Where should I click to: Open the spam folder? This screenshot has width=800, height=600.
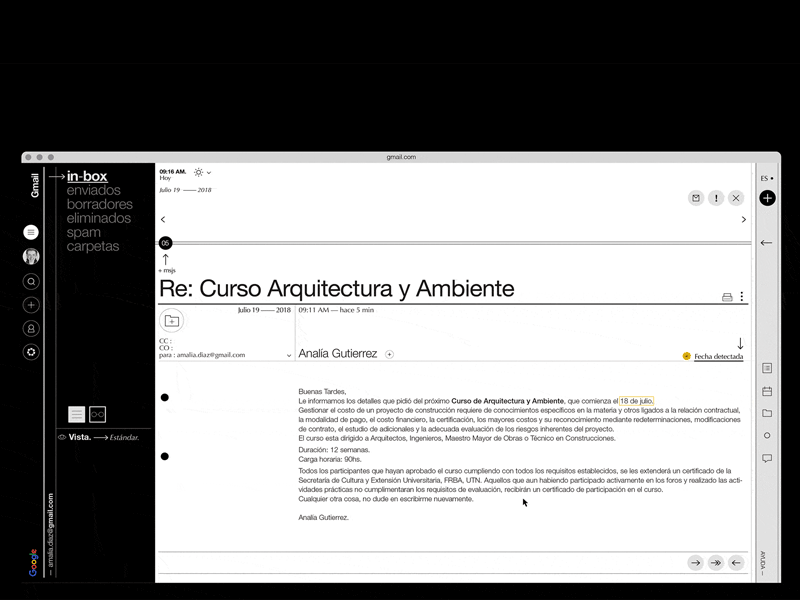[83, 233]
